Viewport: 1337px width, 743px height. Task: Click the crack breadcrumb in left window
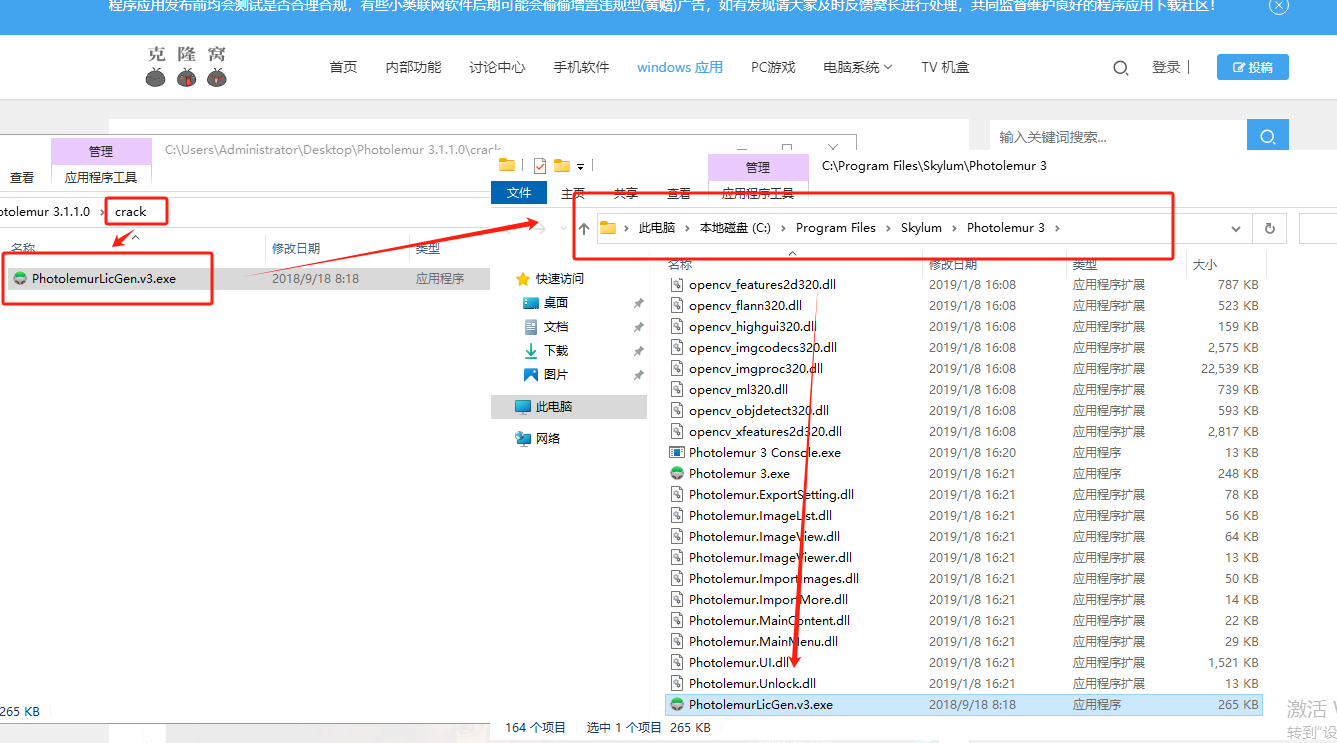[x=131, y=212]
